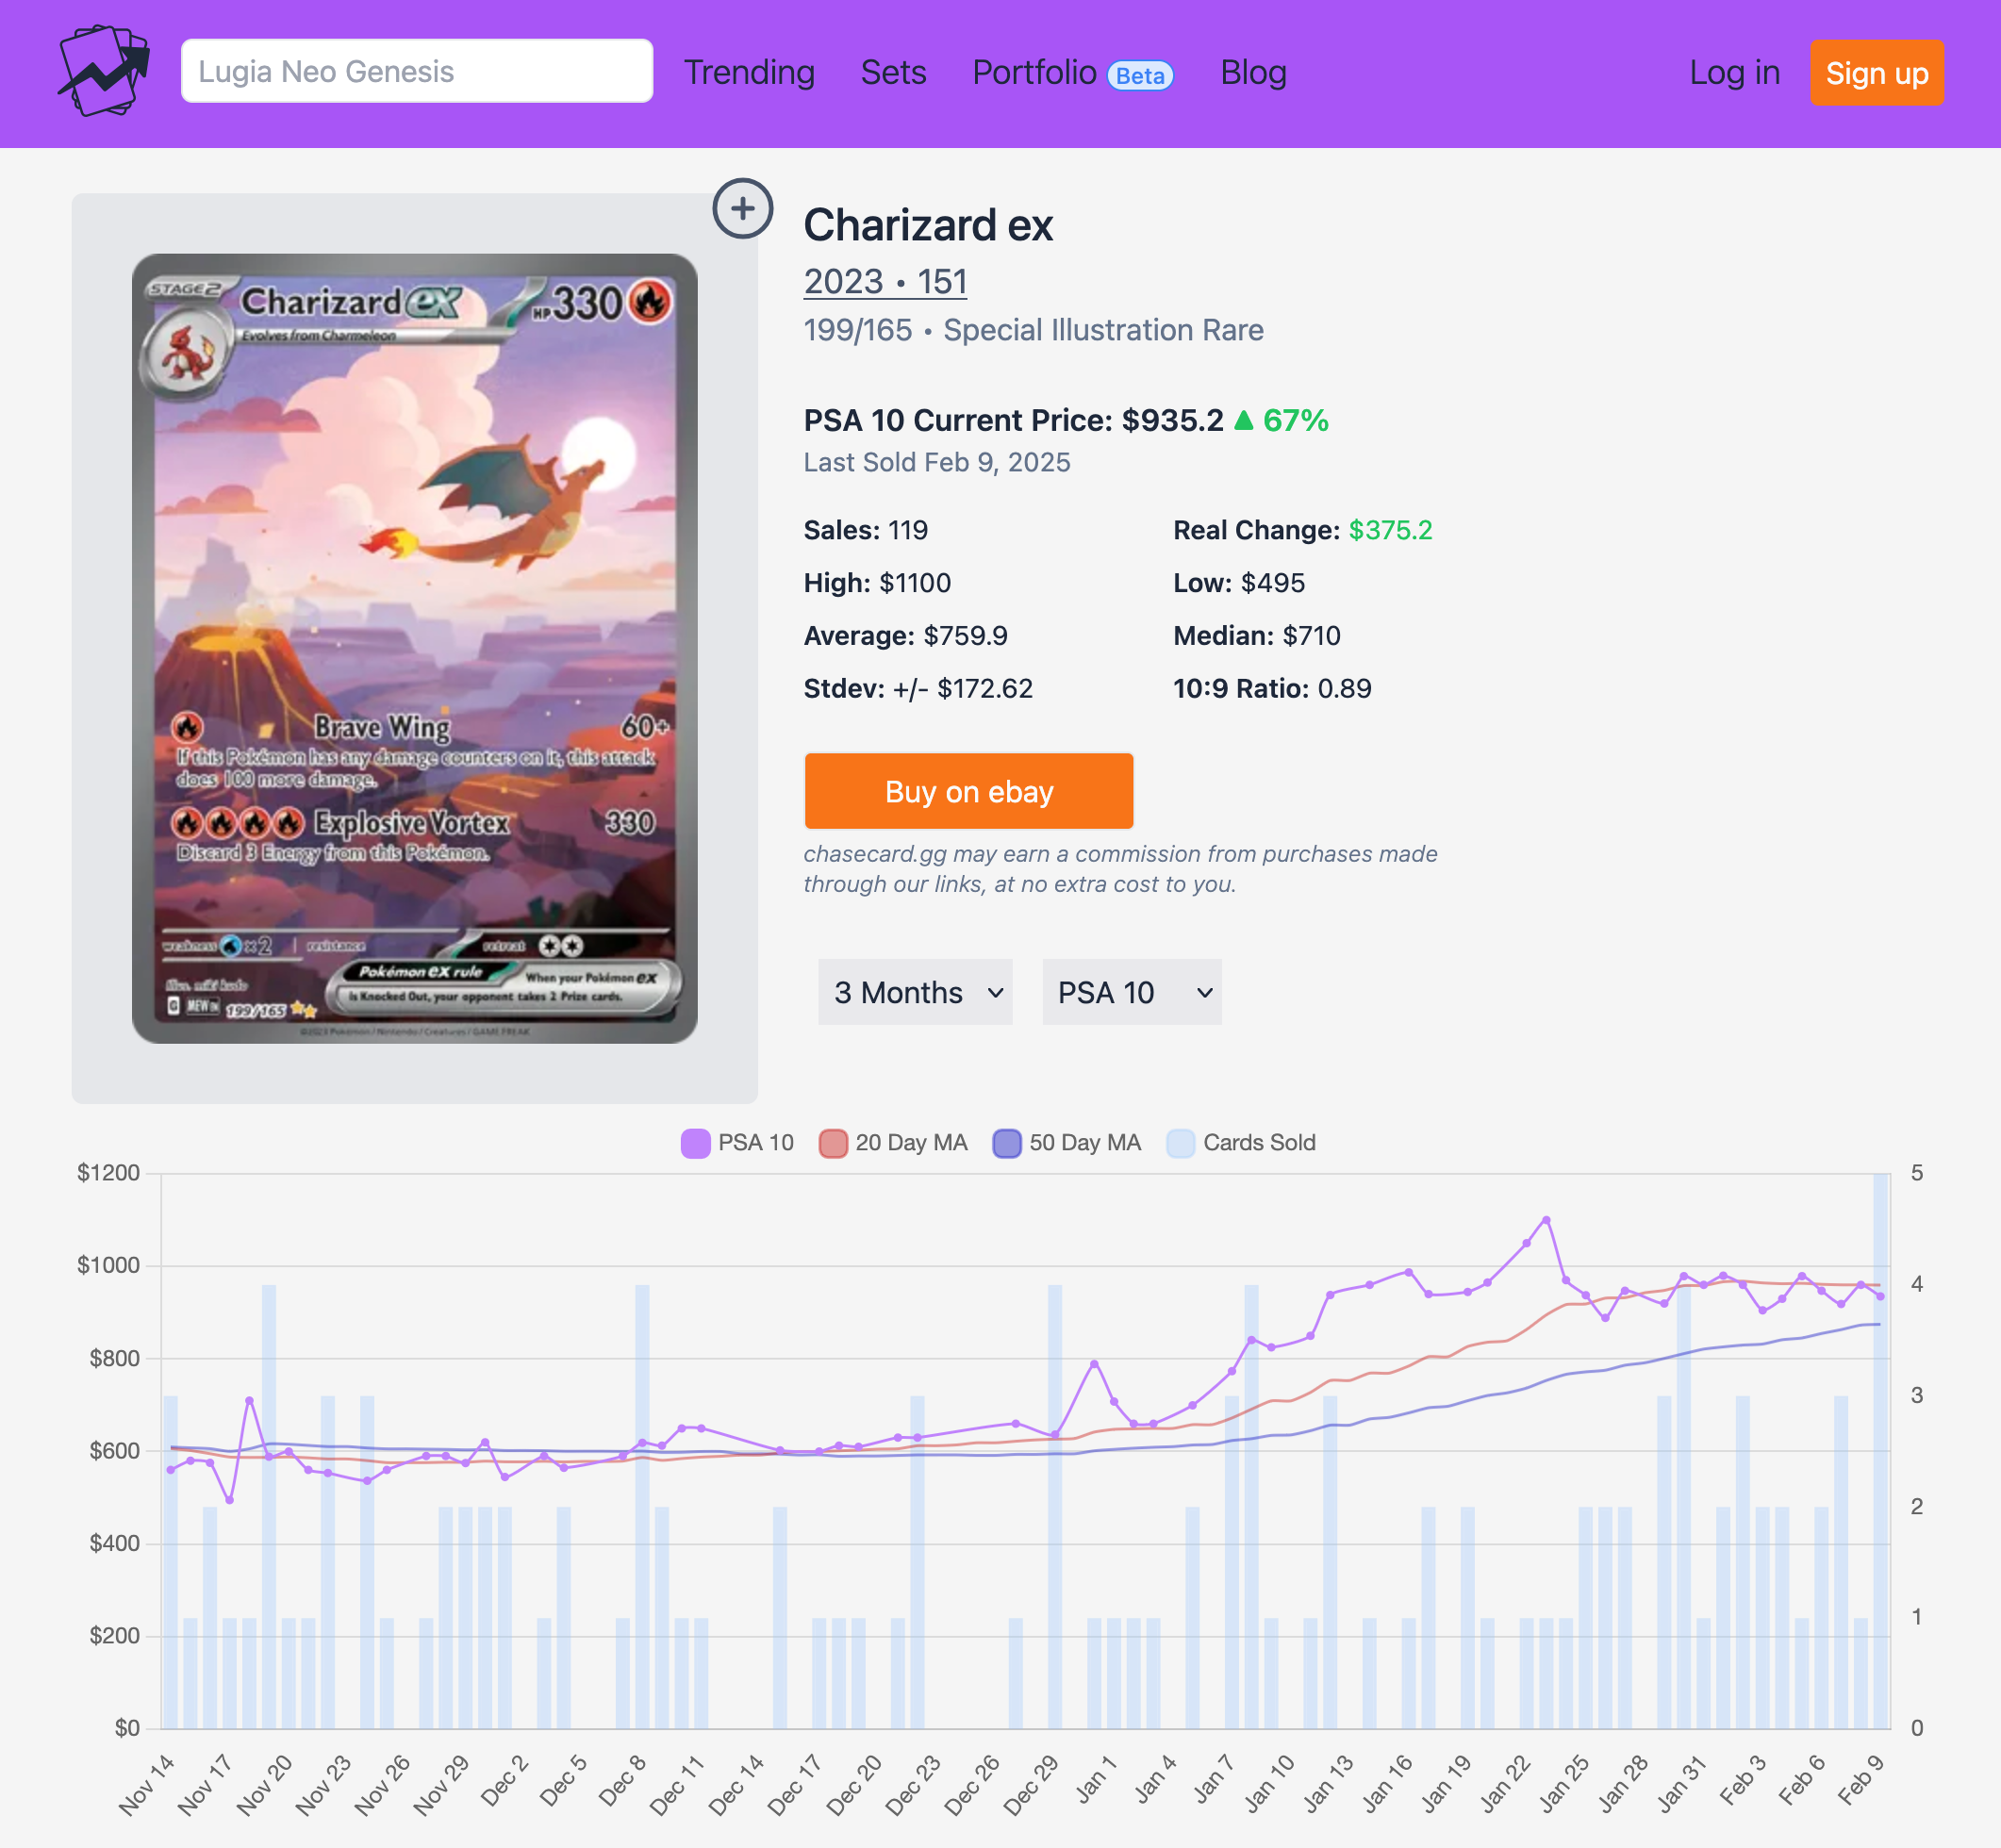2001x1848 pixels.
Task: Focus the Lugia Neo Genesis search box
Action: [417, 71]
